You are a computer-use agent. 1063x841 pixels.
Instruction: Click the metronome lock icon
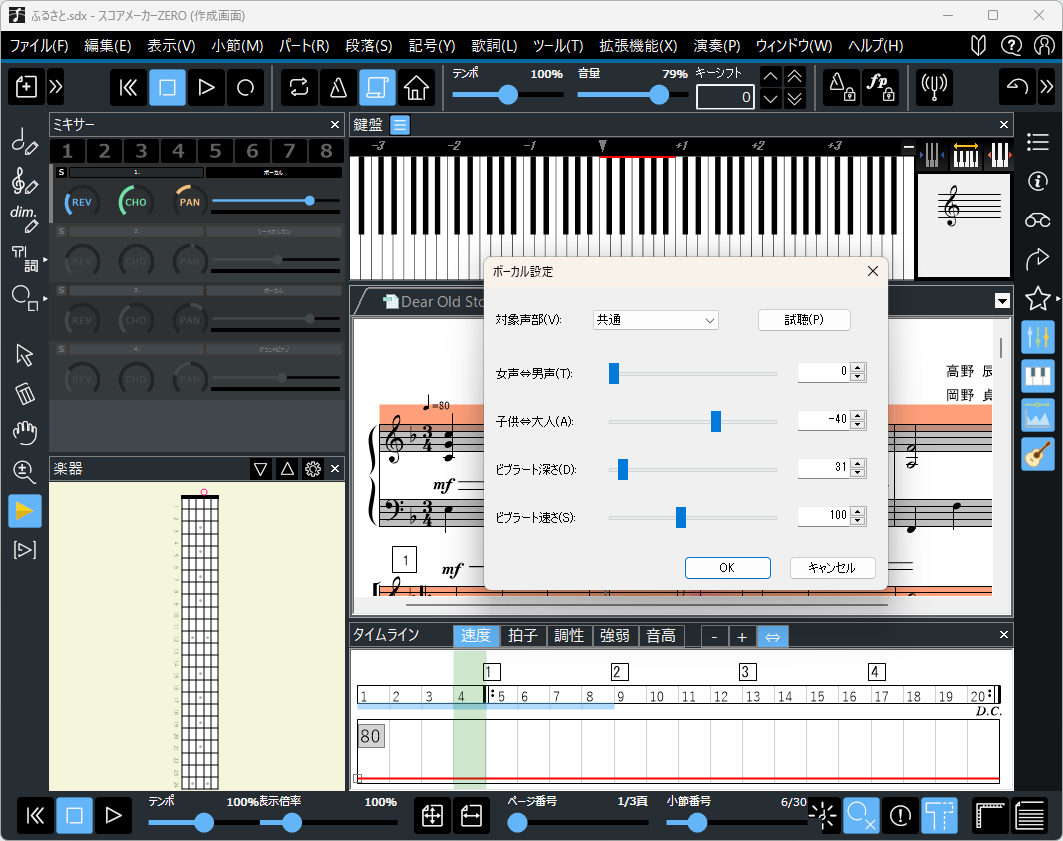[x=841, y=87]
